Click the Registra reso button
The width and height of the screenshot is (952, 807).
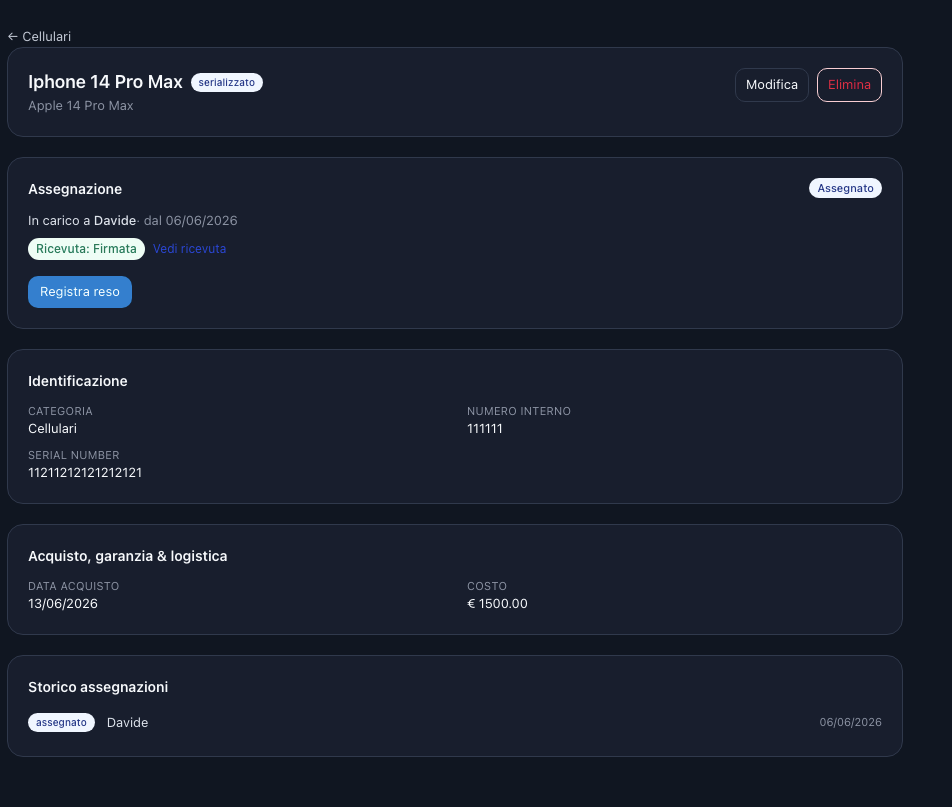point(80,292)
